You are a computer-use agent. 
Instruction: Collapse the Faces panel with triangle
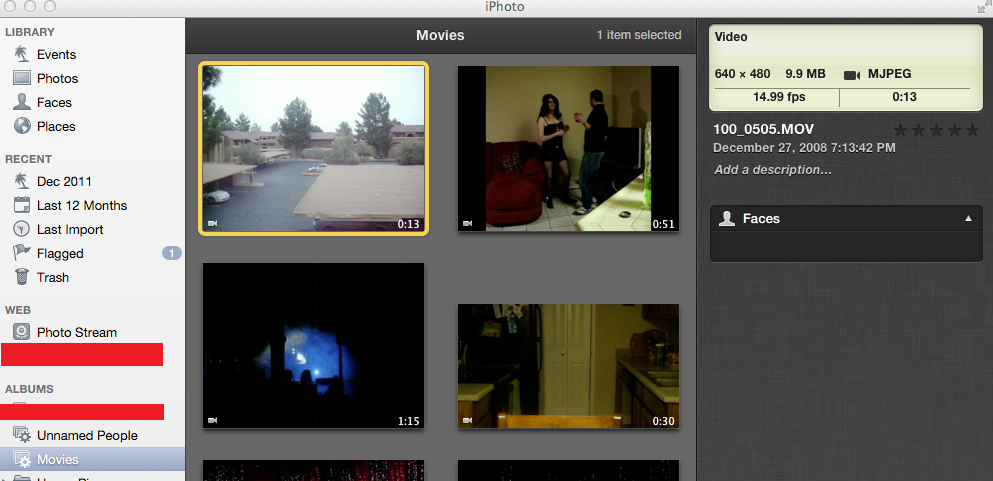(968, 218)
